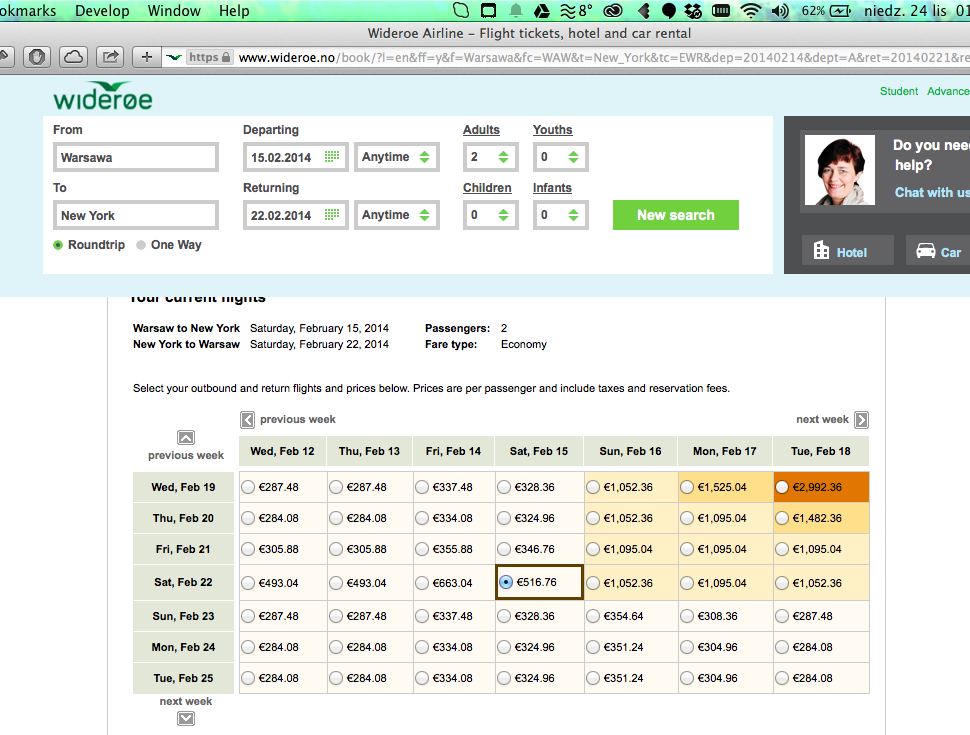Click the Tue, Feb 25 row header

coord(183,678)
